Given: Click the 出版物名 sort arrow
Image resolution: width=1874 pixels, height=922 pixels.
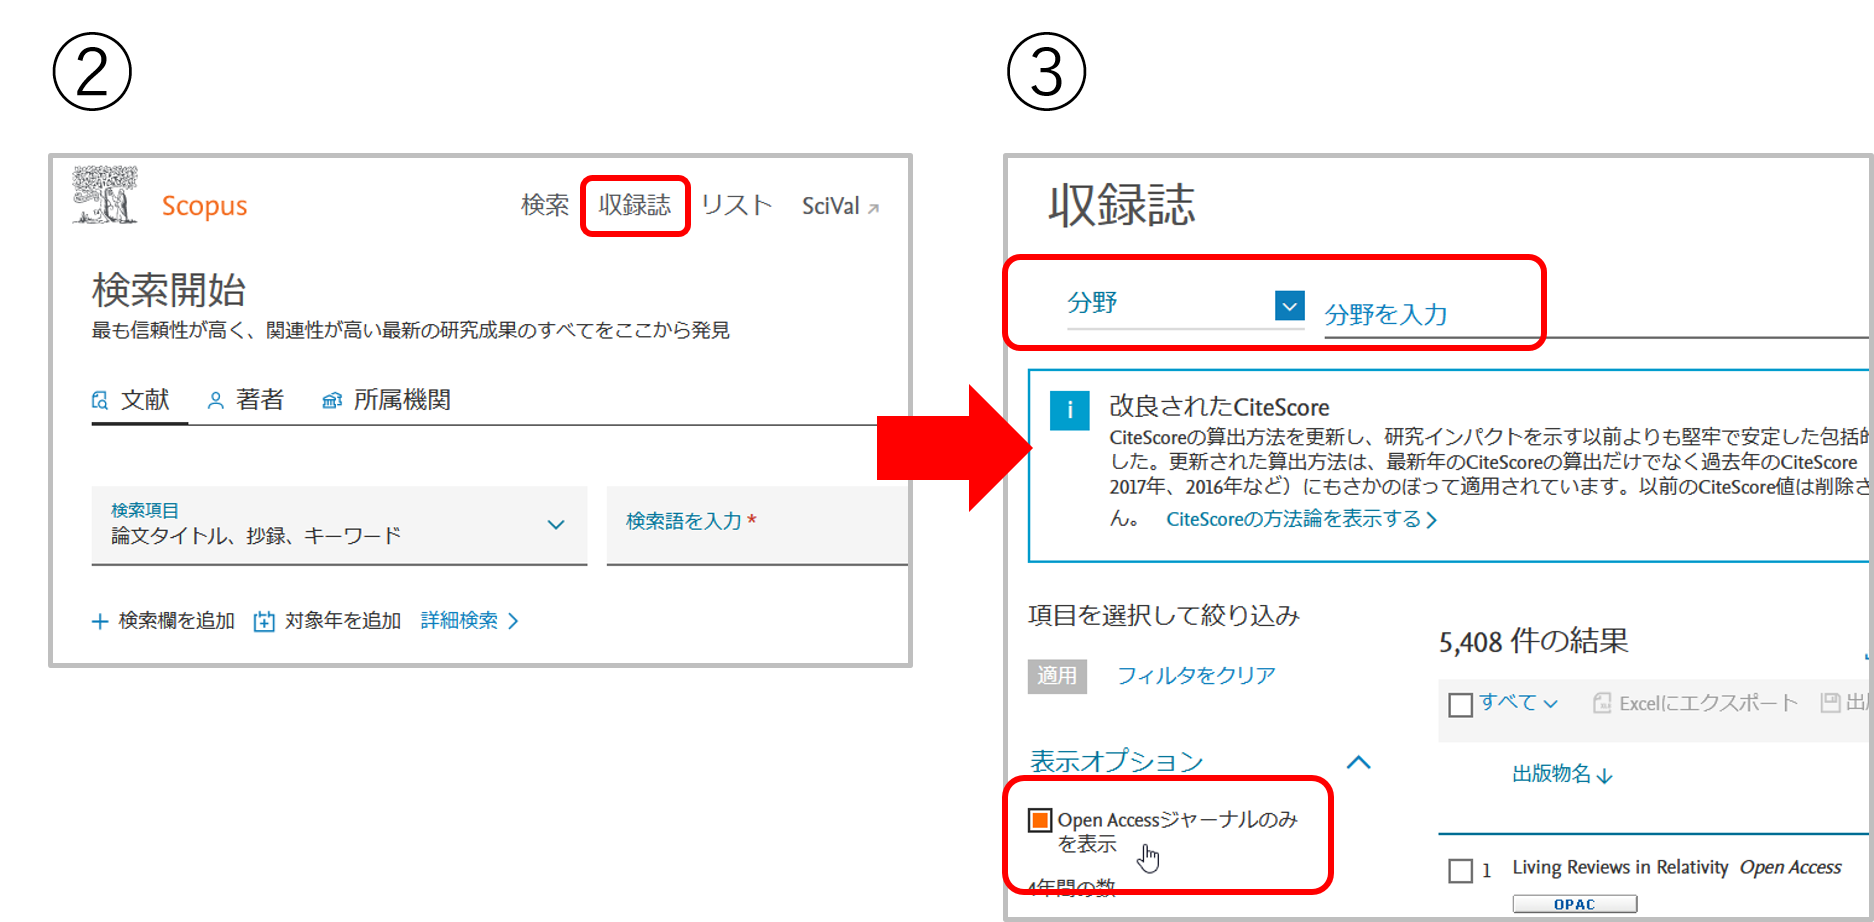Looking at the screenshot, I should tap(1605, 776).
